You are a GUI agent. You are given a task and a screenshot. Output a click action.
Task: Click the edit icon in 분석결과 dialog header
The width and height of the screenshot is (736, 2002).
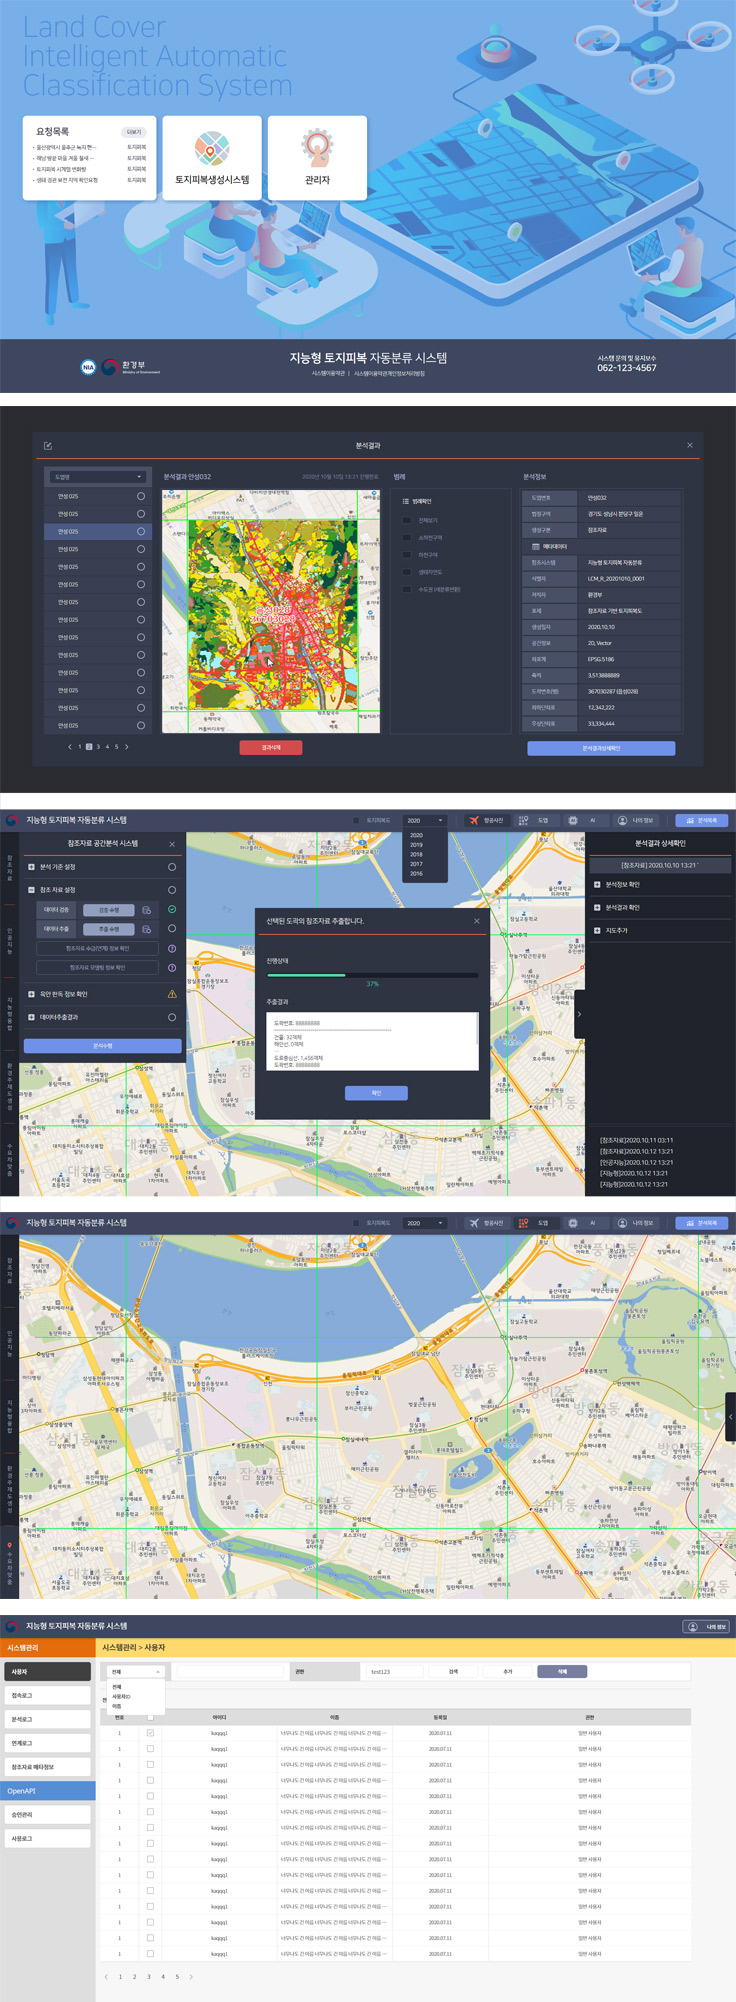click(x=48, y=446)
